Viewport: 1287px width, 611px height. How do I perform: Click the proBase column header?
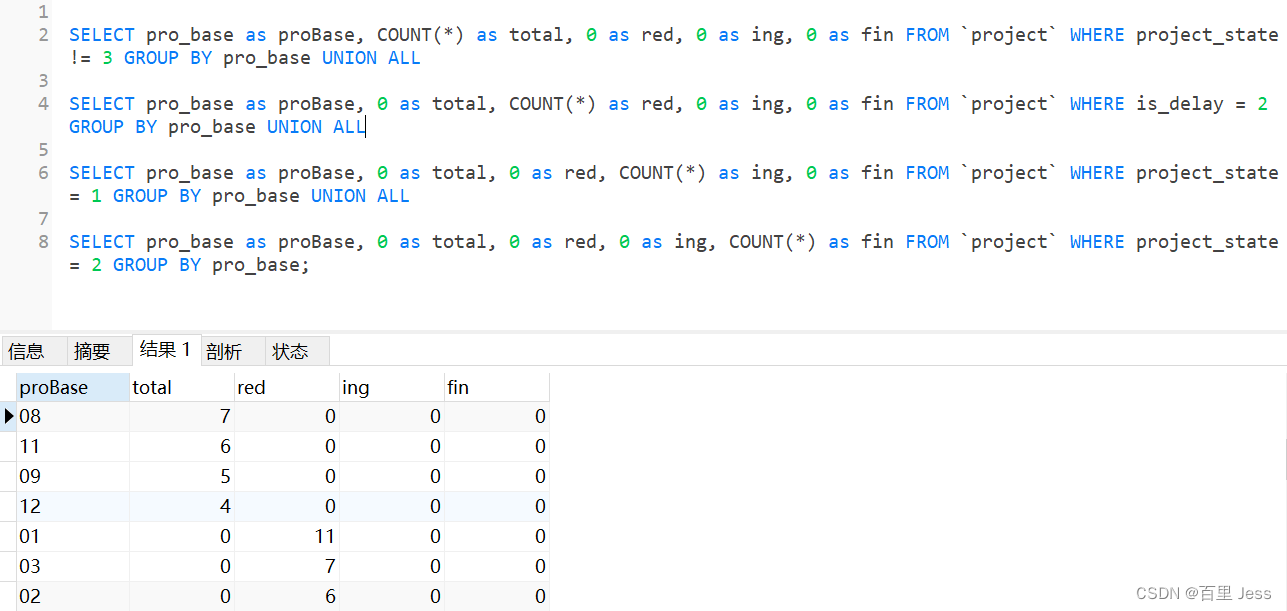(73, 387)
